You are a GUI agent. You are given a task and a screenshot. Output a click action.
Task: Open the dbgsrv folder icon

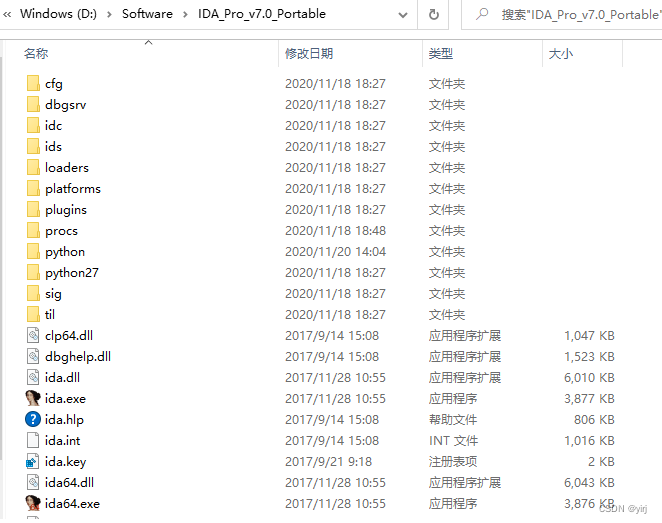click(x=33, y=104)
